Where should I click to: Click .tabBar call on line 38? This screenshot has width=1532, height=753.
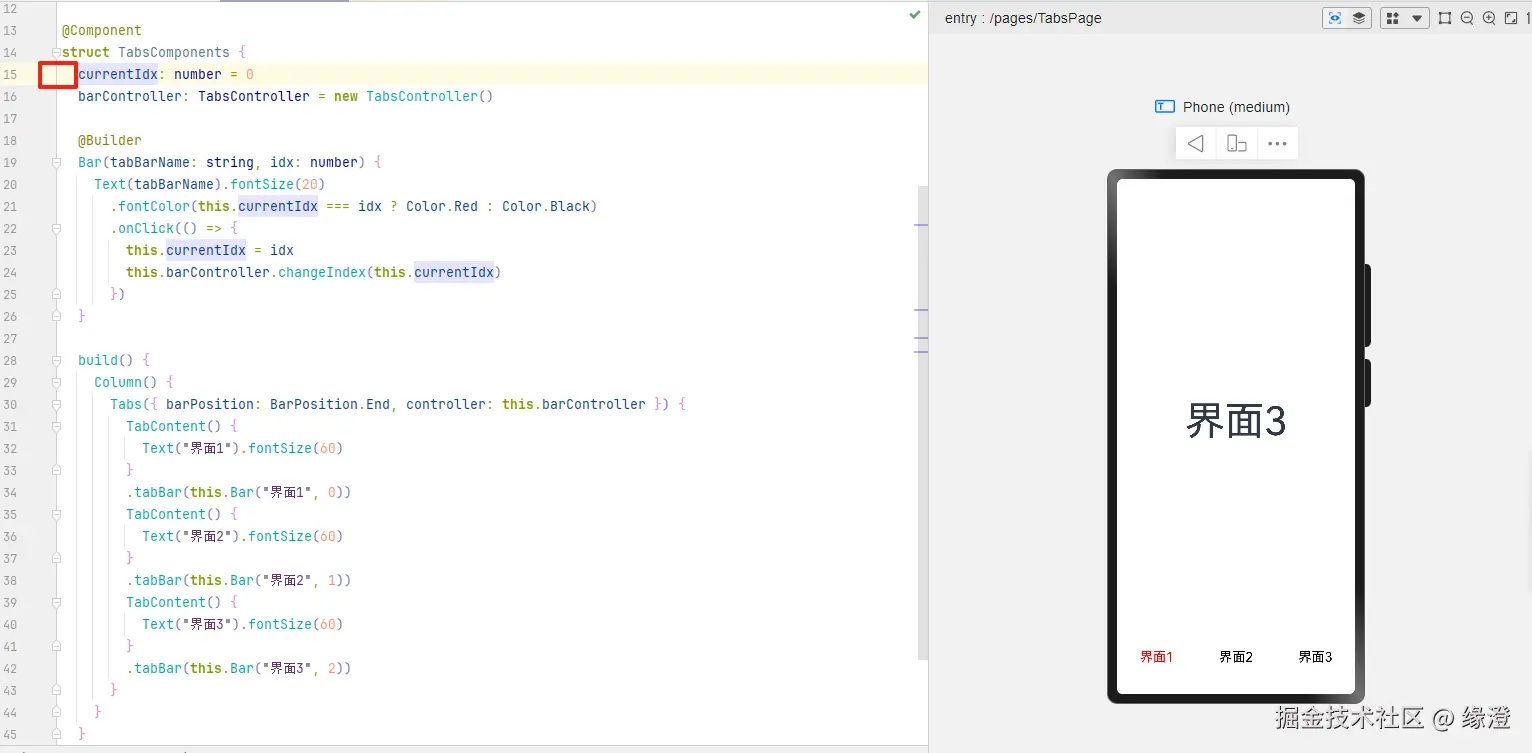(154, 580)
